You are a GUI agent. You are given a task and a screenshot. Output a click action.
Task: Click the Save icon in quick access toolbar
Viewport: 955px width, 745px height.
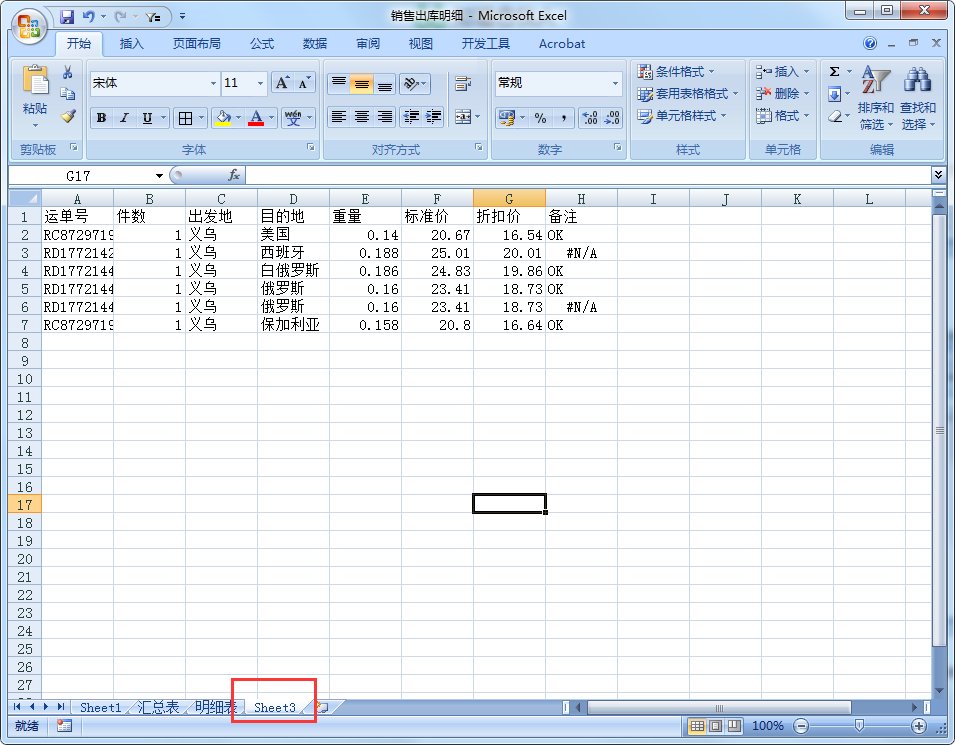tap(67, 16)
